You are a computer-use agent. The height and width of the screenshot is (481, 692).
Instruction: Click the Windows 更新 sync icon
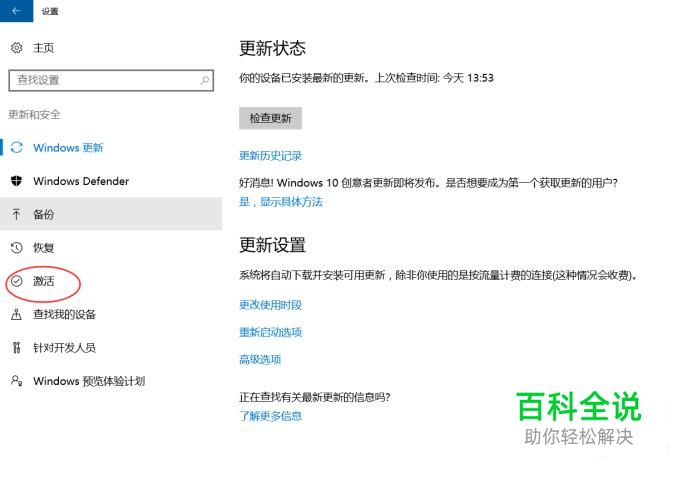tap(16, 147)
